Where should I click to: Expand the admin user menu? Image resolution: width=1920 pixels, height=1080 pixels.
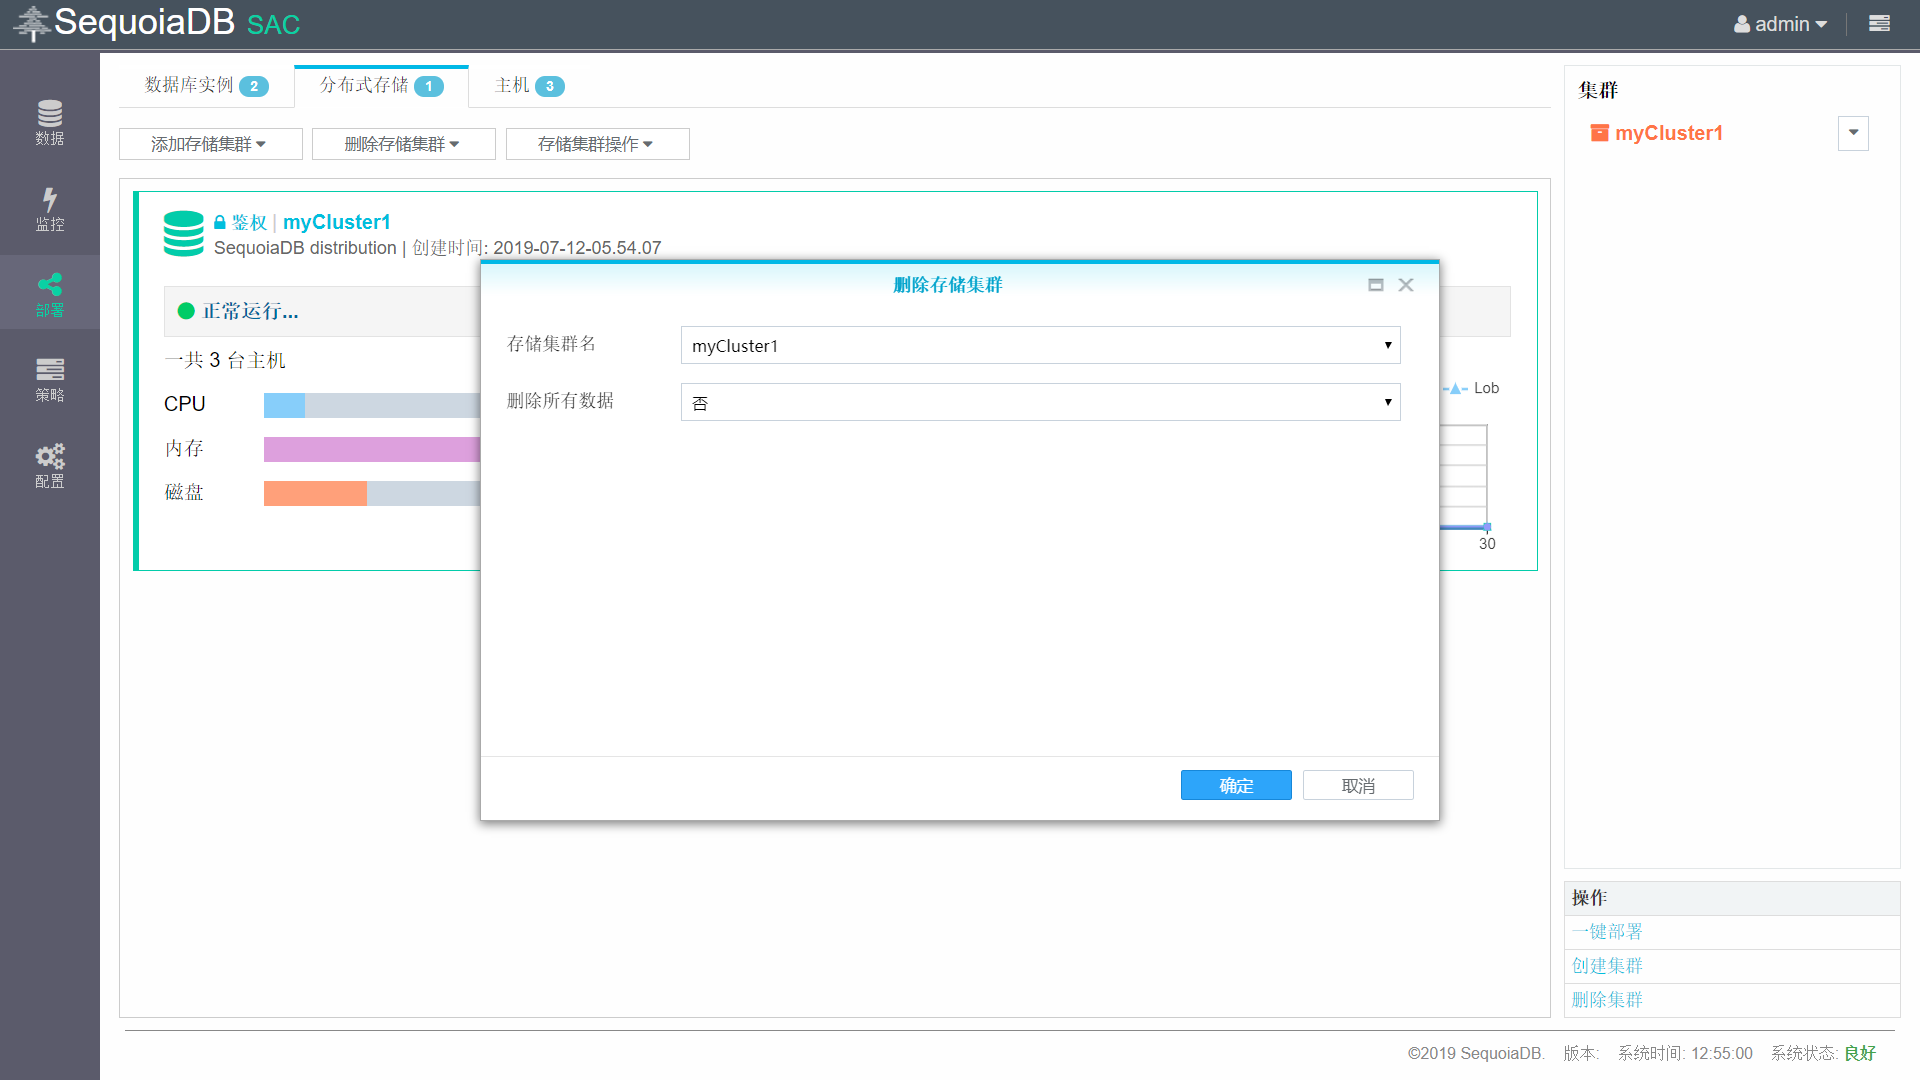click(1781, 24)
